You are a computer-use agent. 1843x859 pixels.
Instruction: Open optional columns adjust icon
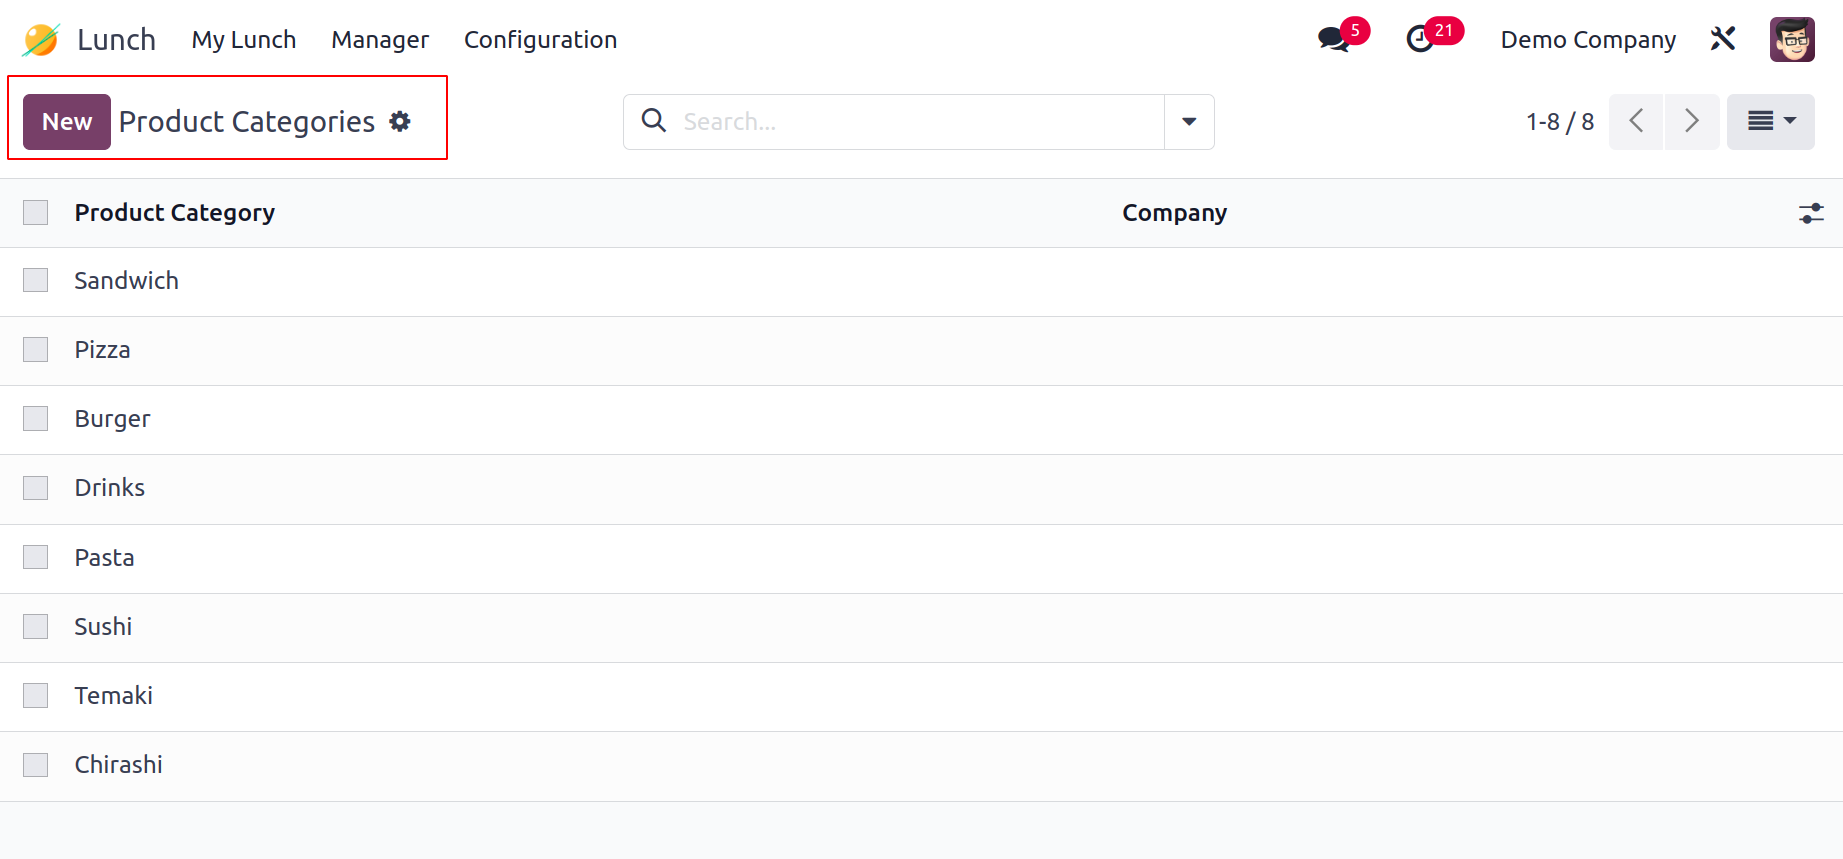[1811, 213]
